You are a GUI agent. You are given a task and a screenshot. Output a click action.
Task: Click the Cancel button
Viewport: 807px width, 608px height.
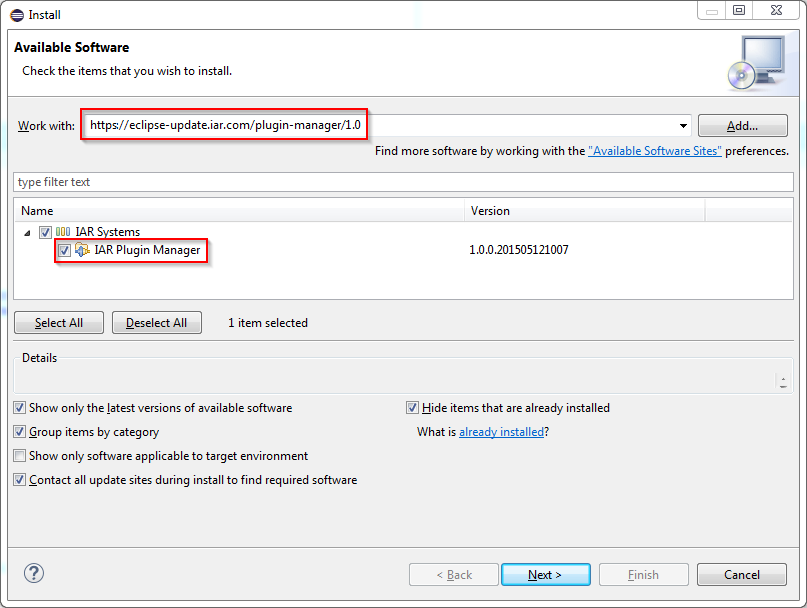coord(742,575)
